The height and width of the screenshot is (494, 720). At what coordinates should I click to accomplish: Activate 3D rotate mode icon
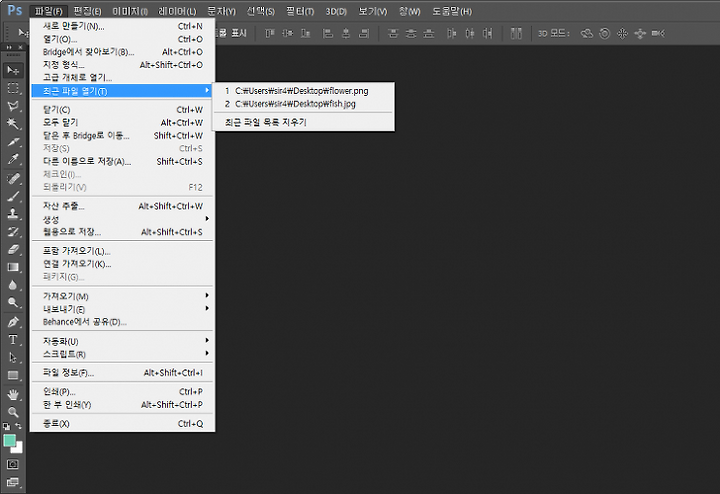(x=586, y=33)
